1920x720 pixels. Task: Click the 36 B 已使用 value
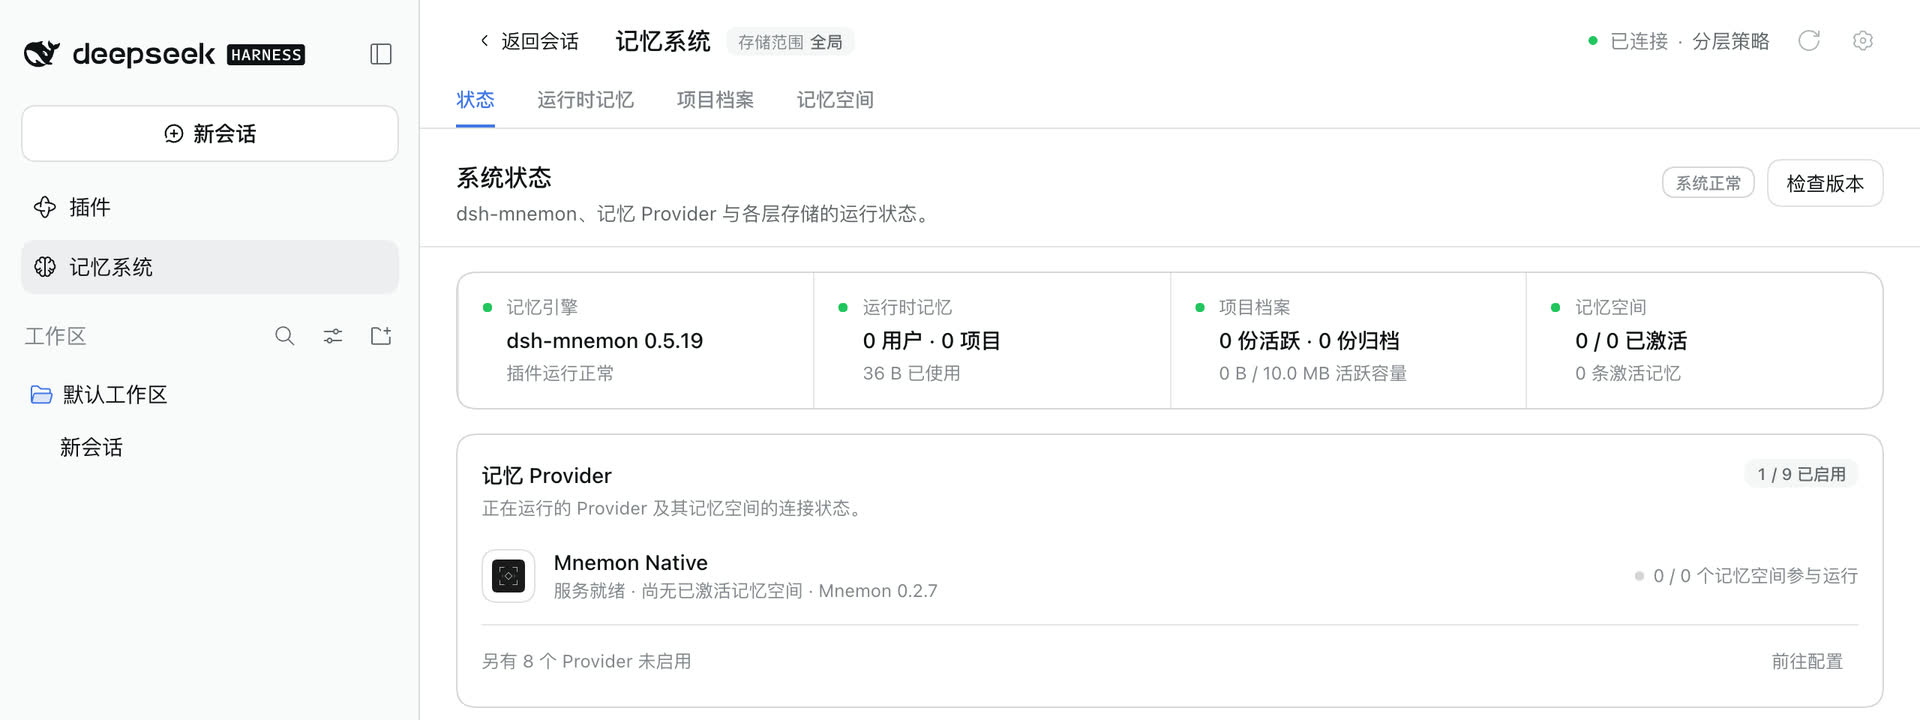tap(911, 373)
